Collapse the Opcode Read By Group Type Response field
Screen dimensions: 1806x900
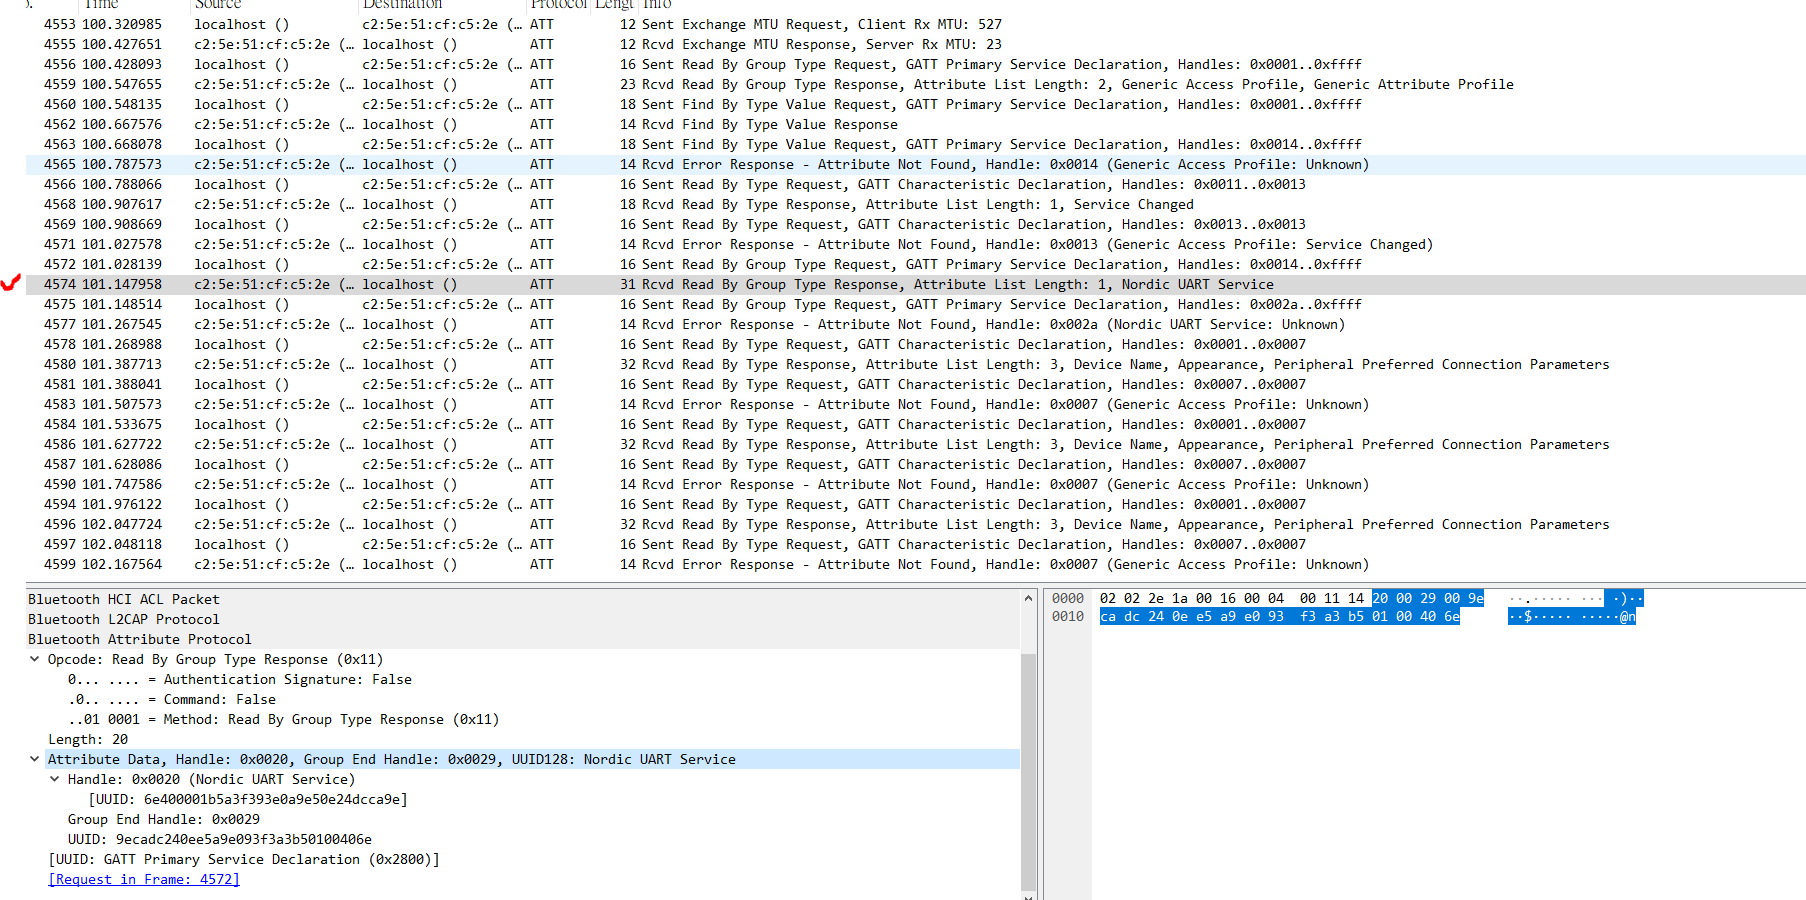pos(35,659)
